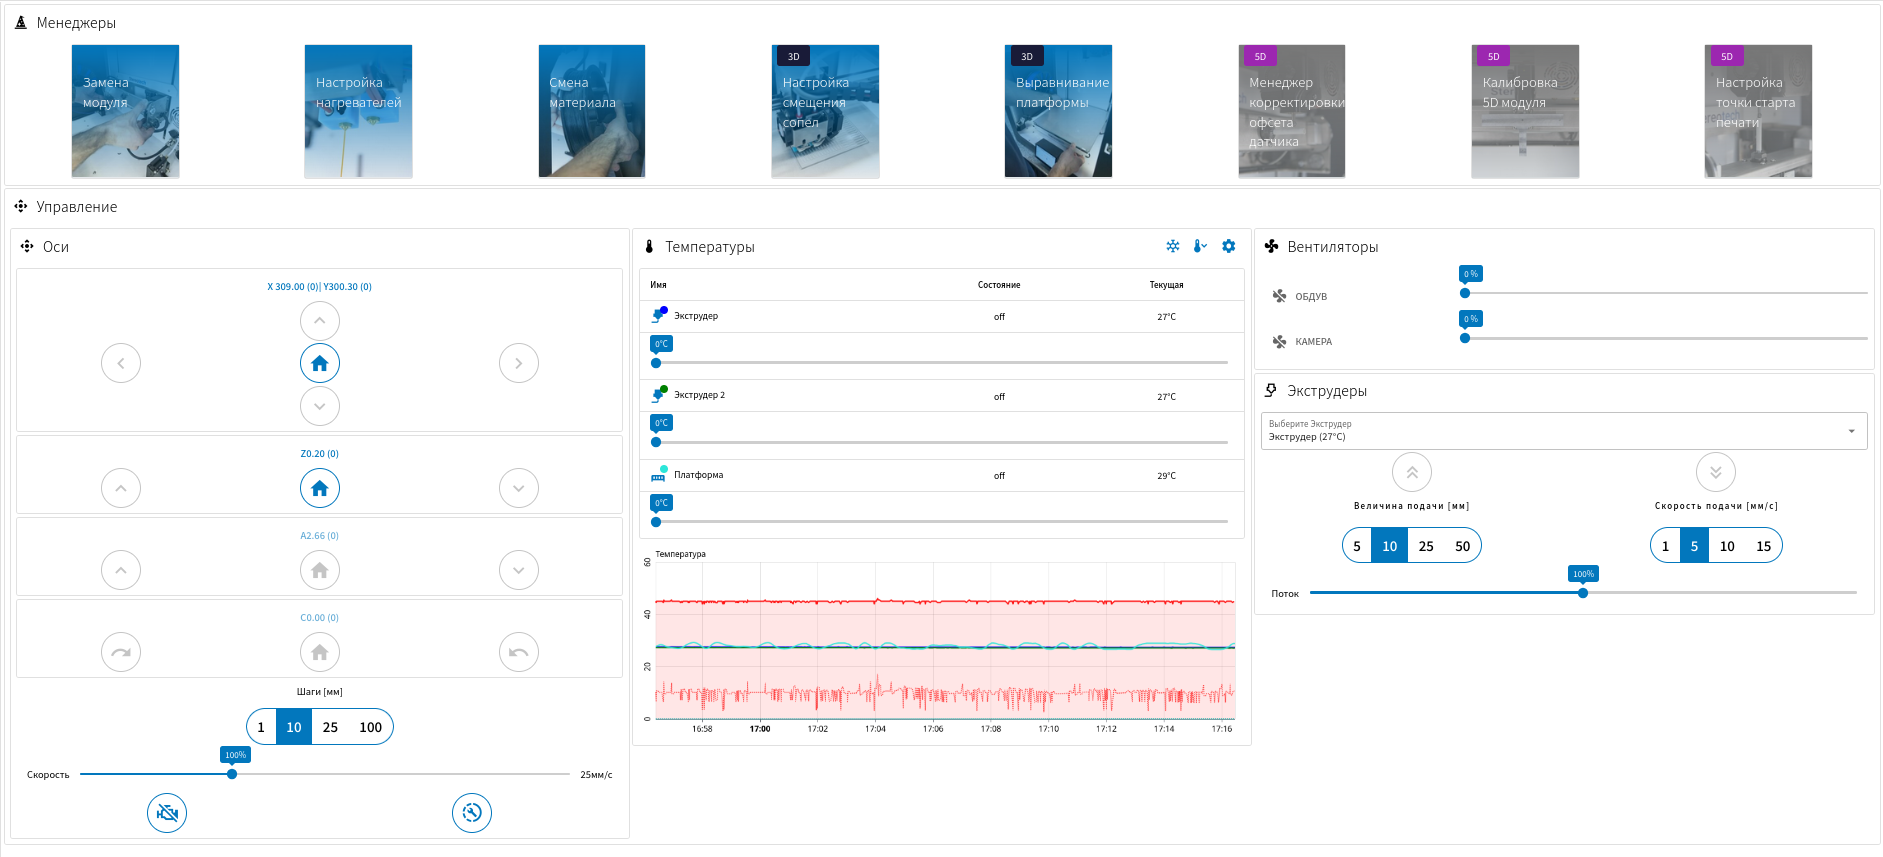The height and width of the screenshot is (857, 1883).
Task: Launch Выравнивание платформы wizard
Action: pyautogui.click(x=1058, y=111)
